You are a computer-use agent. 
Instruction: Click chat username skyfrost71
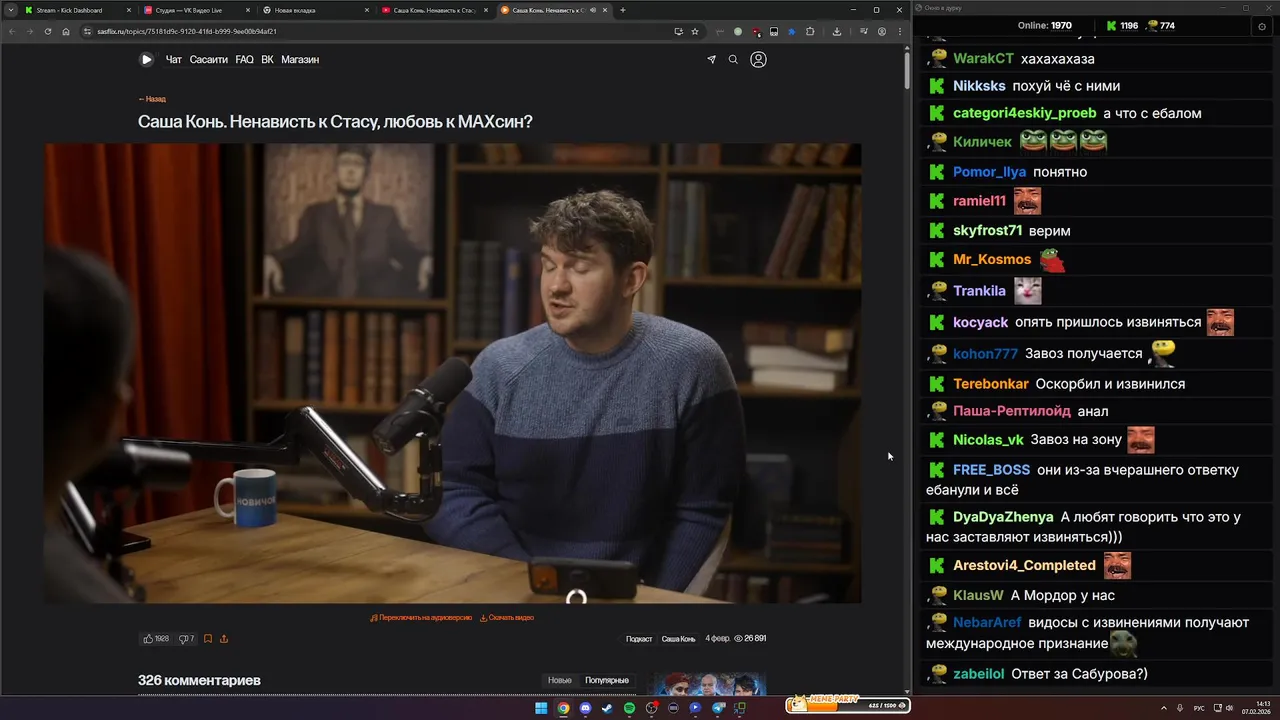pyautogui.click(x=987, y=231)
